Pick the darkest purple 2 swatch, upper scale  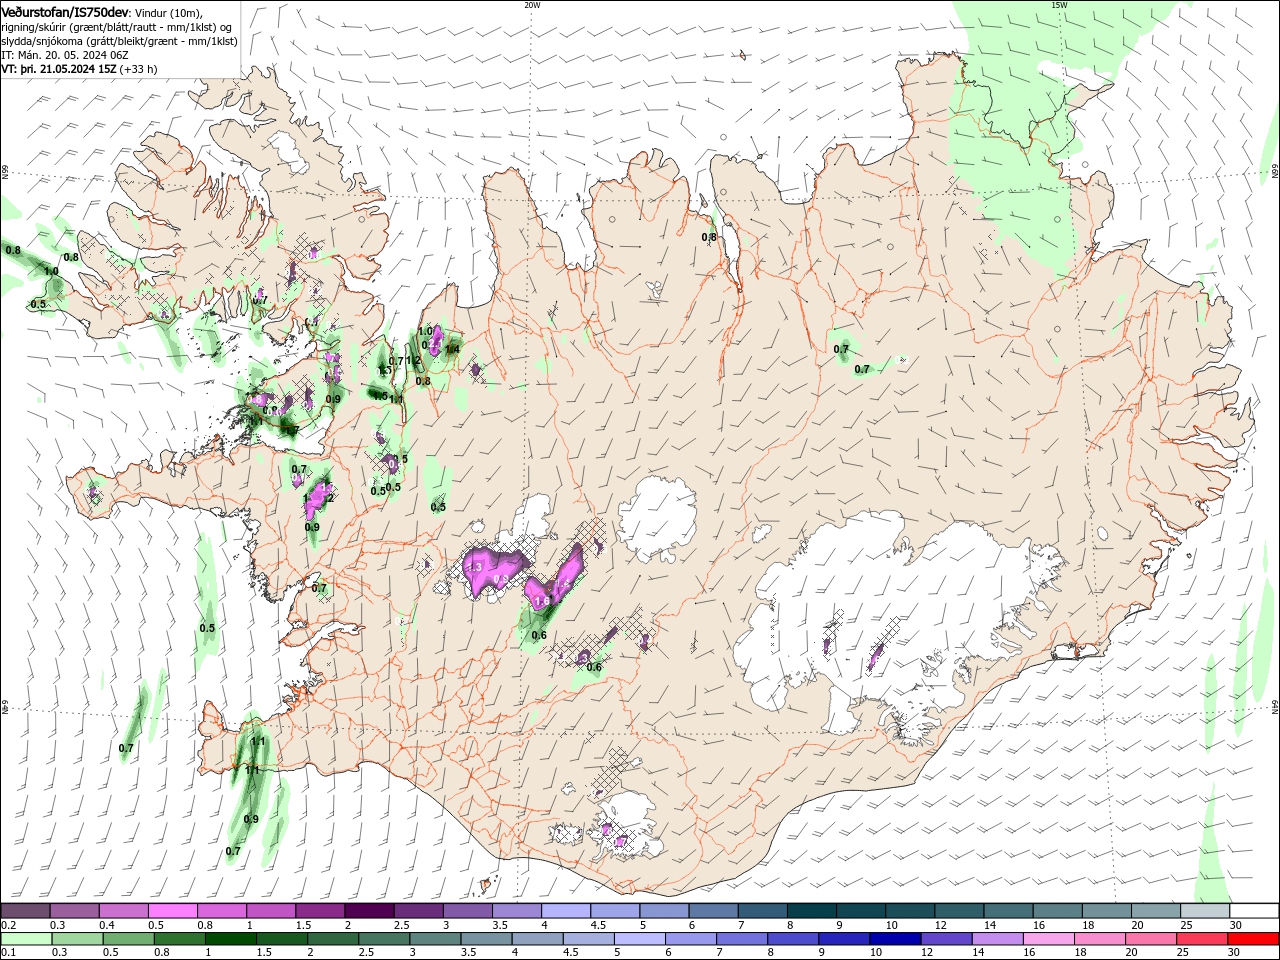(368, 911)
